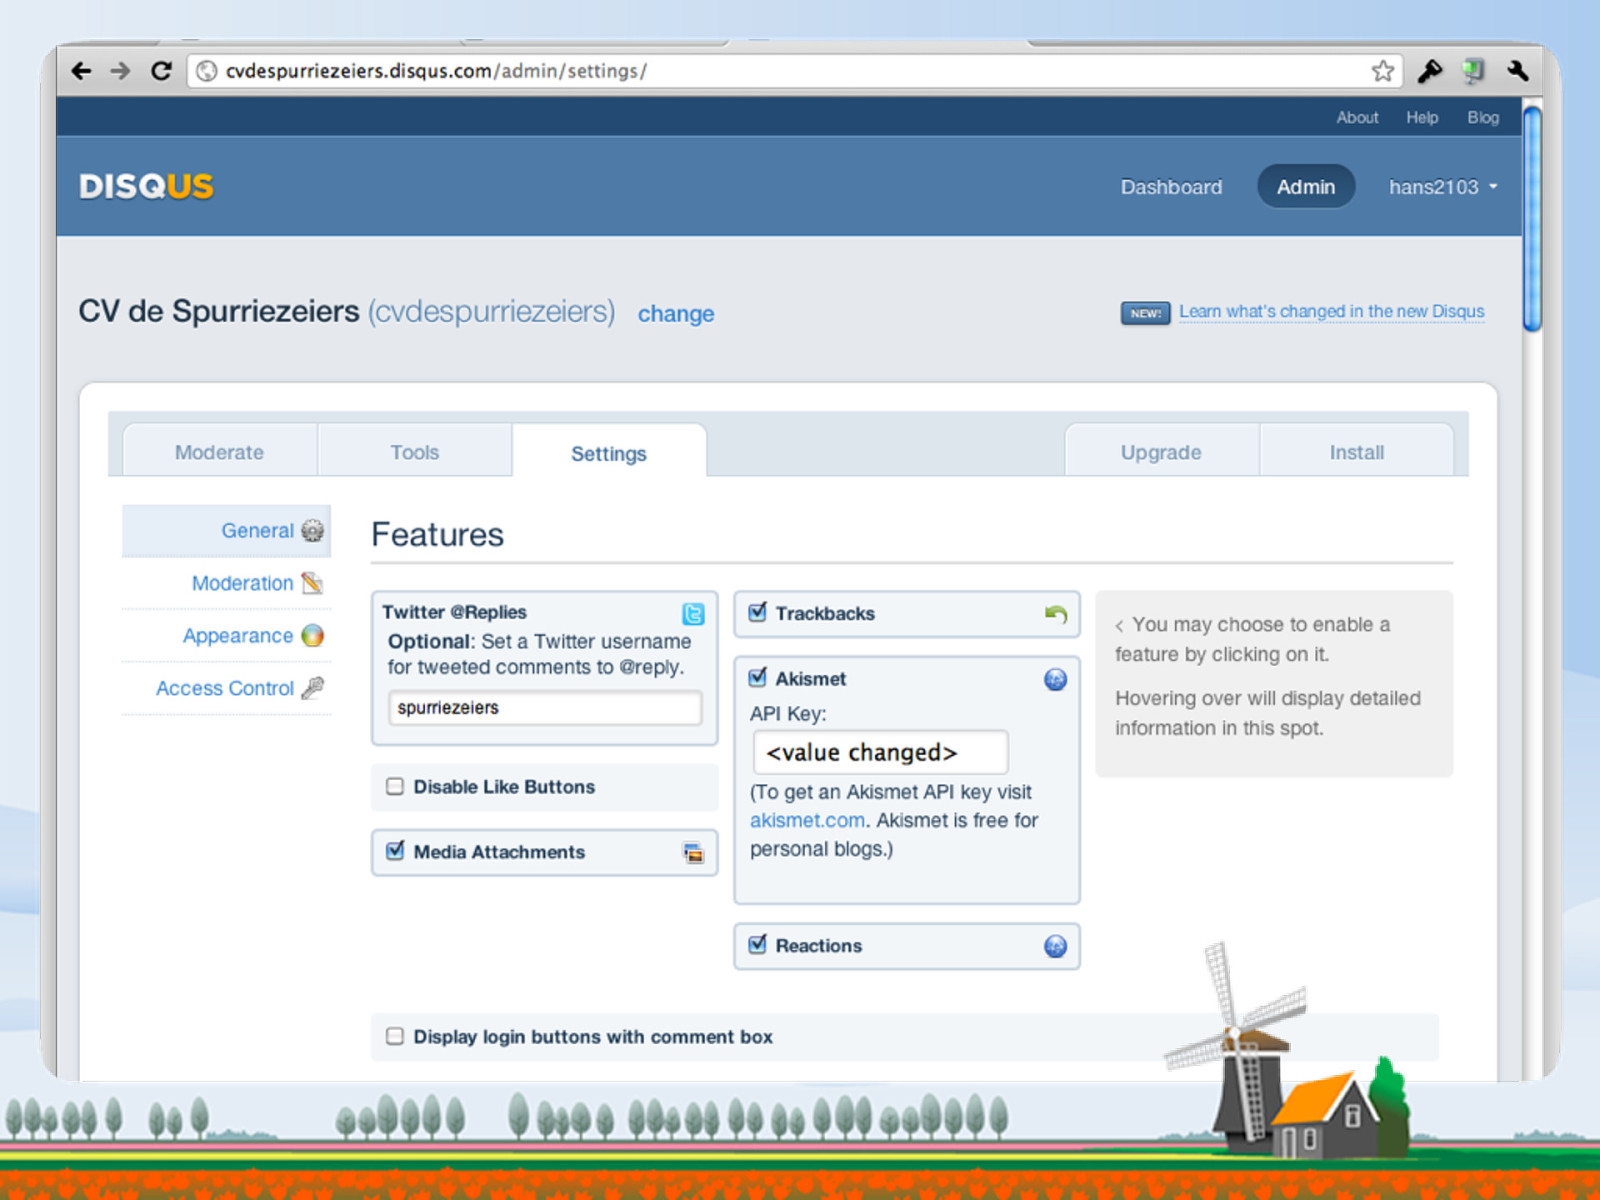Click the Dashboard link
Screen dimensions: 1600x1200
pyautogui.click(x=1171, y=187)
